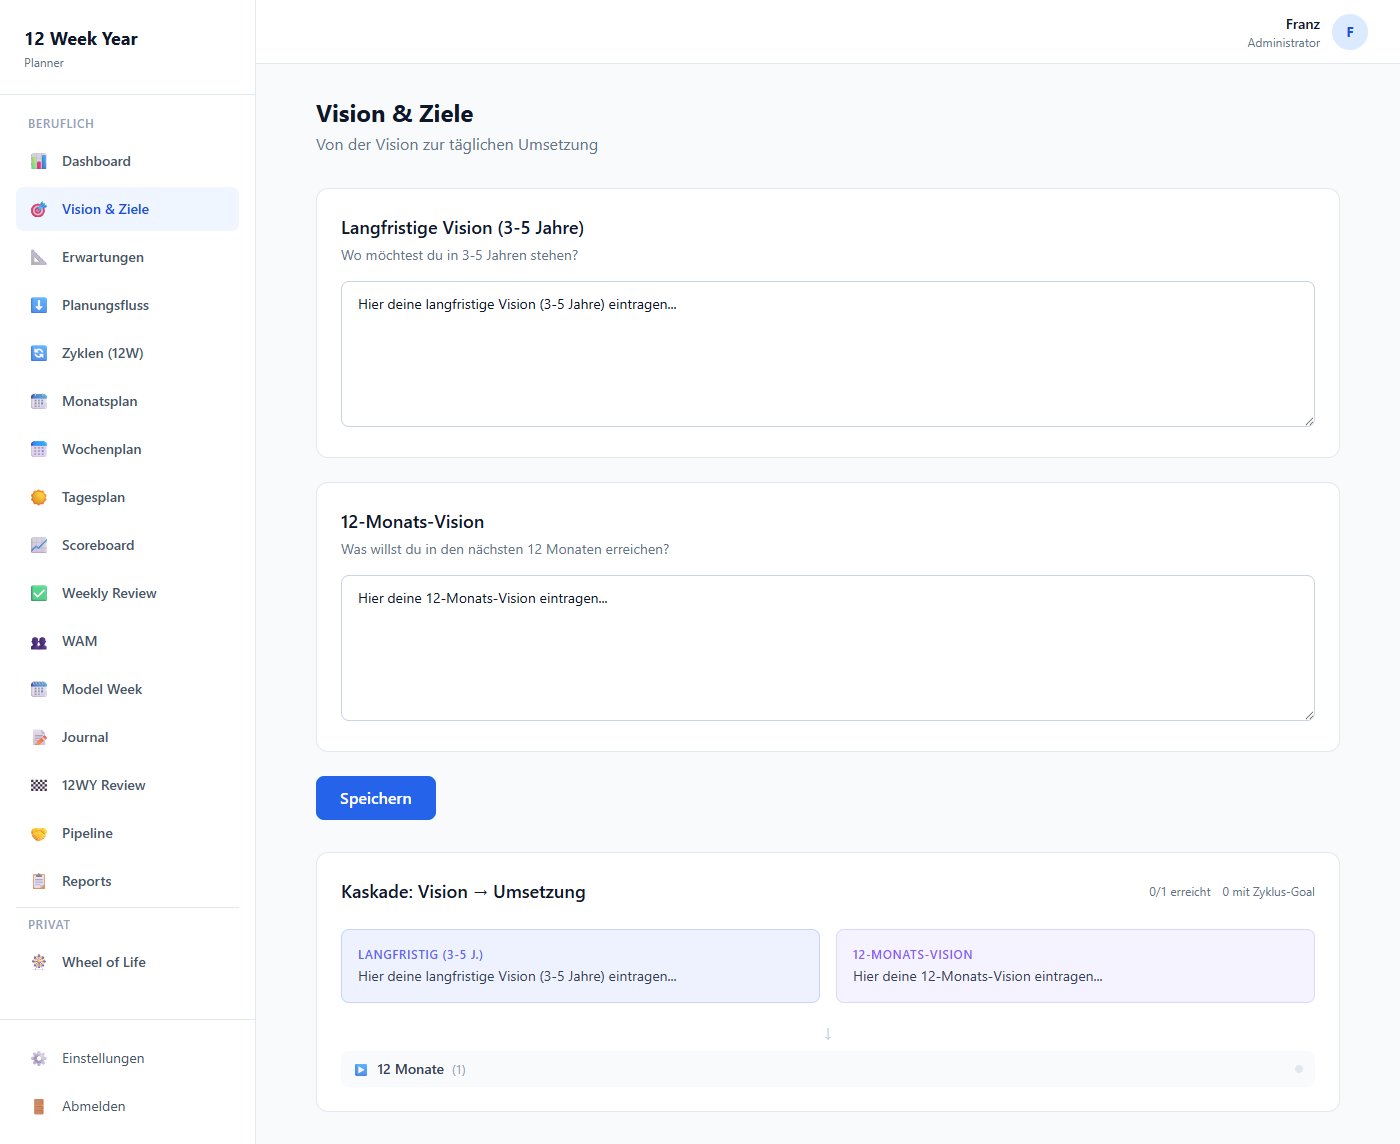This screenshot has width=1400, height=1144.
Task: Click the Wheel of Life icon
Action: pos(39,963)
